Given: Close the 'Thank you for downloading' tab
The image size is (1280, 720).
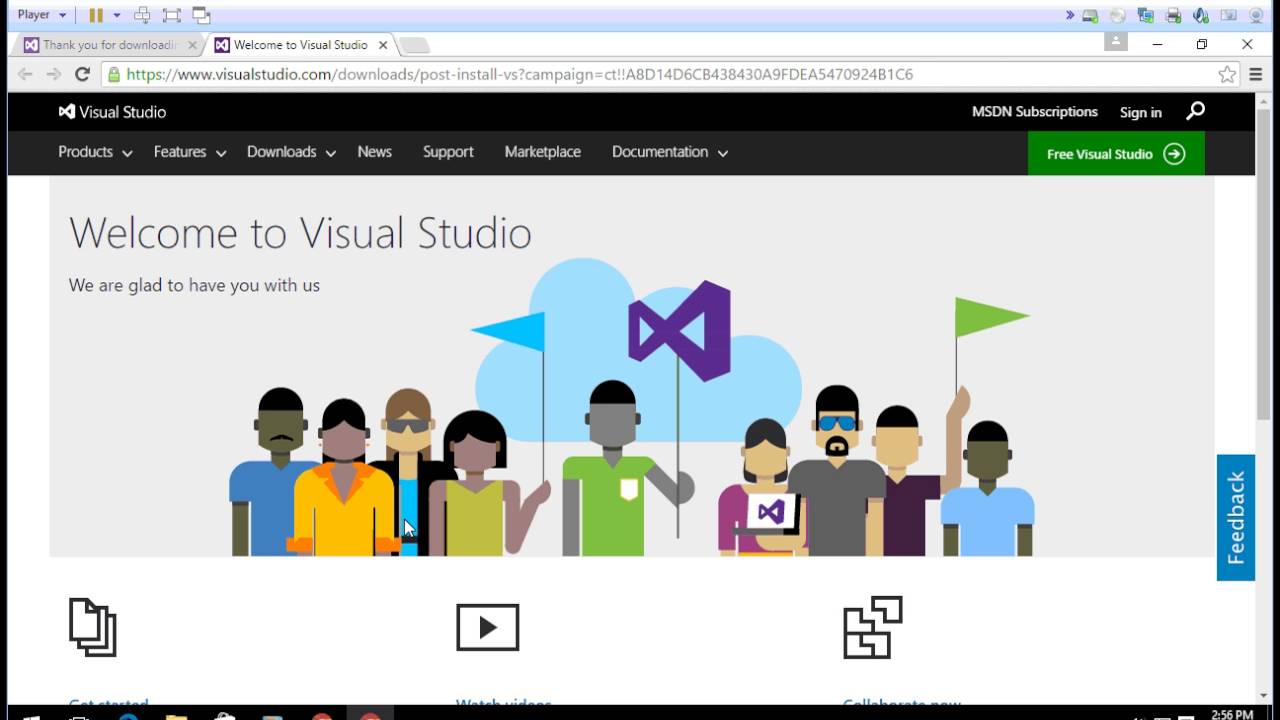Looking at the screenshot, I should coord(190,45).
